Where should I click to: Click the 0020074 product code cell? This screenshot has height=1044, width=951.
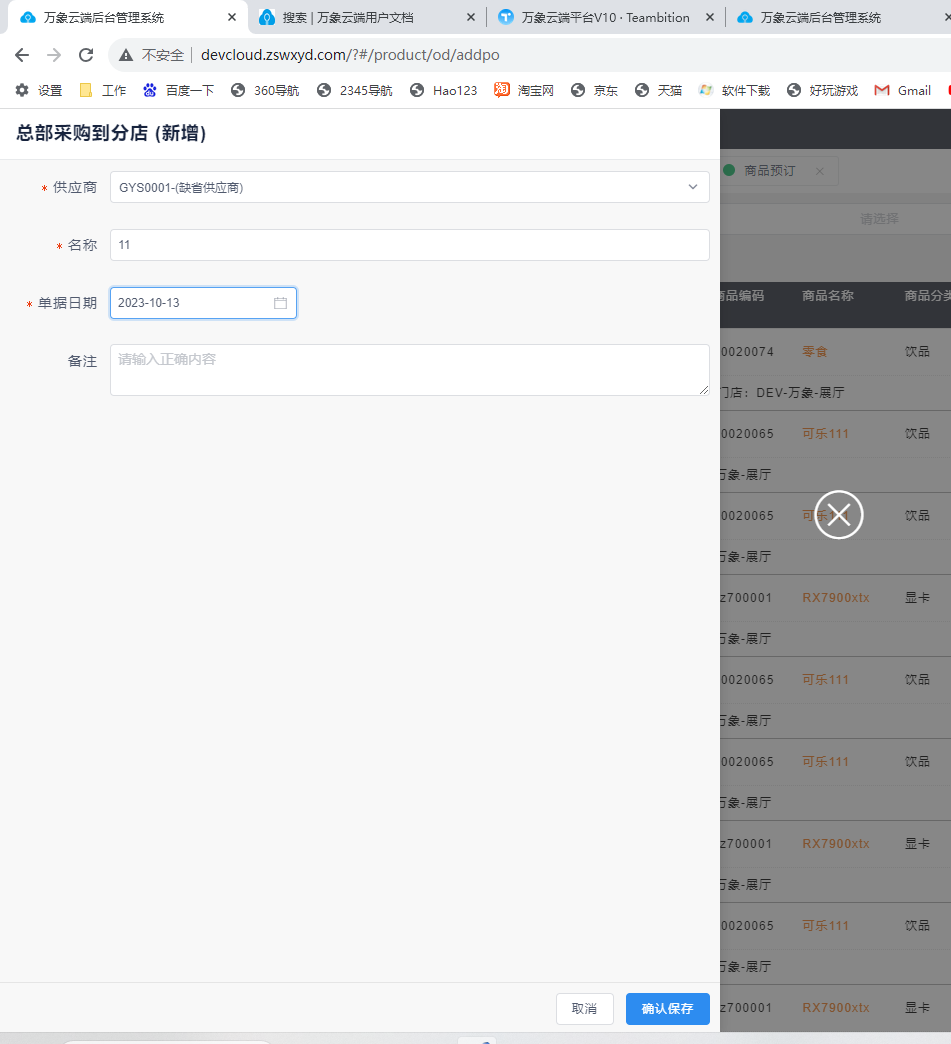[747, 352]
